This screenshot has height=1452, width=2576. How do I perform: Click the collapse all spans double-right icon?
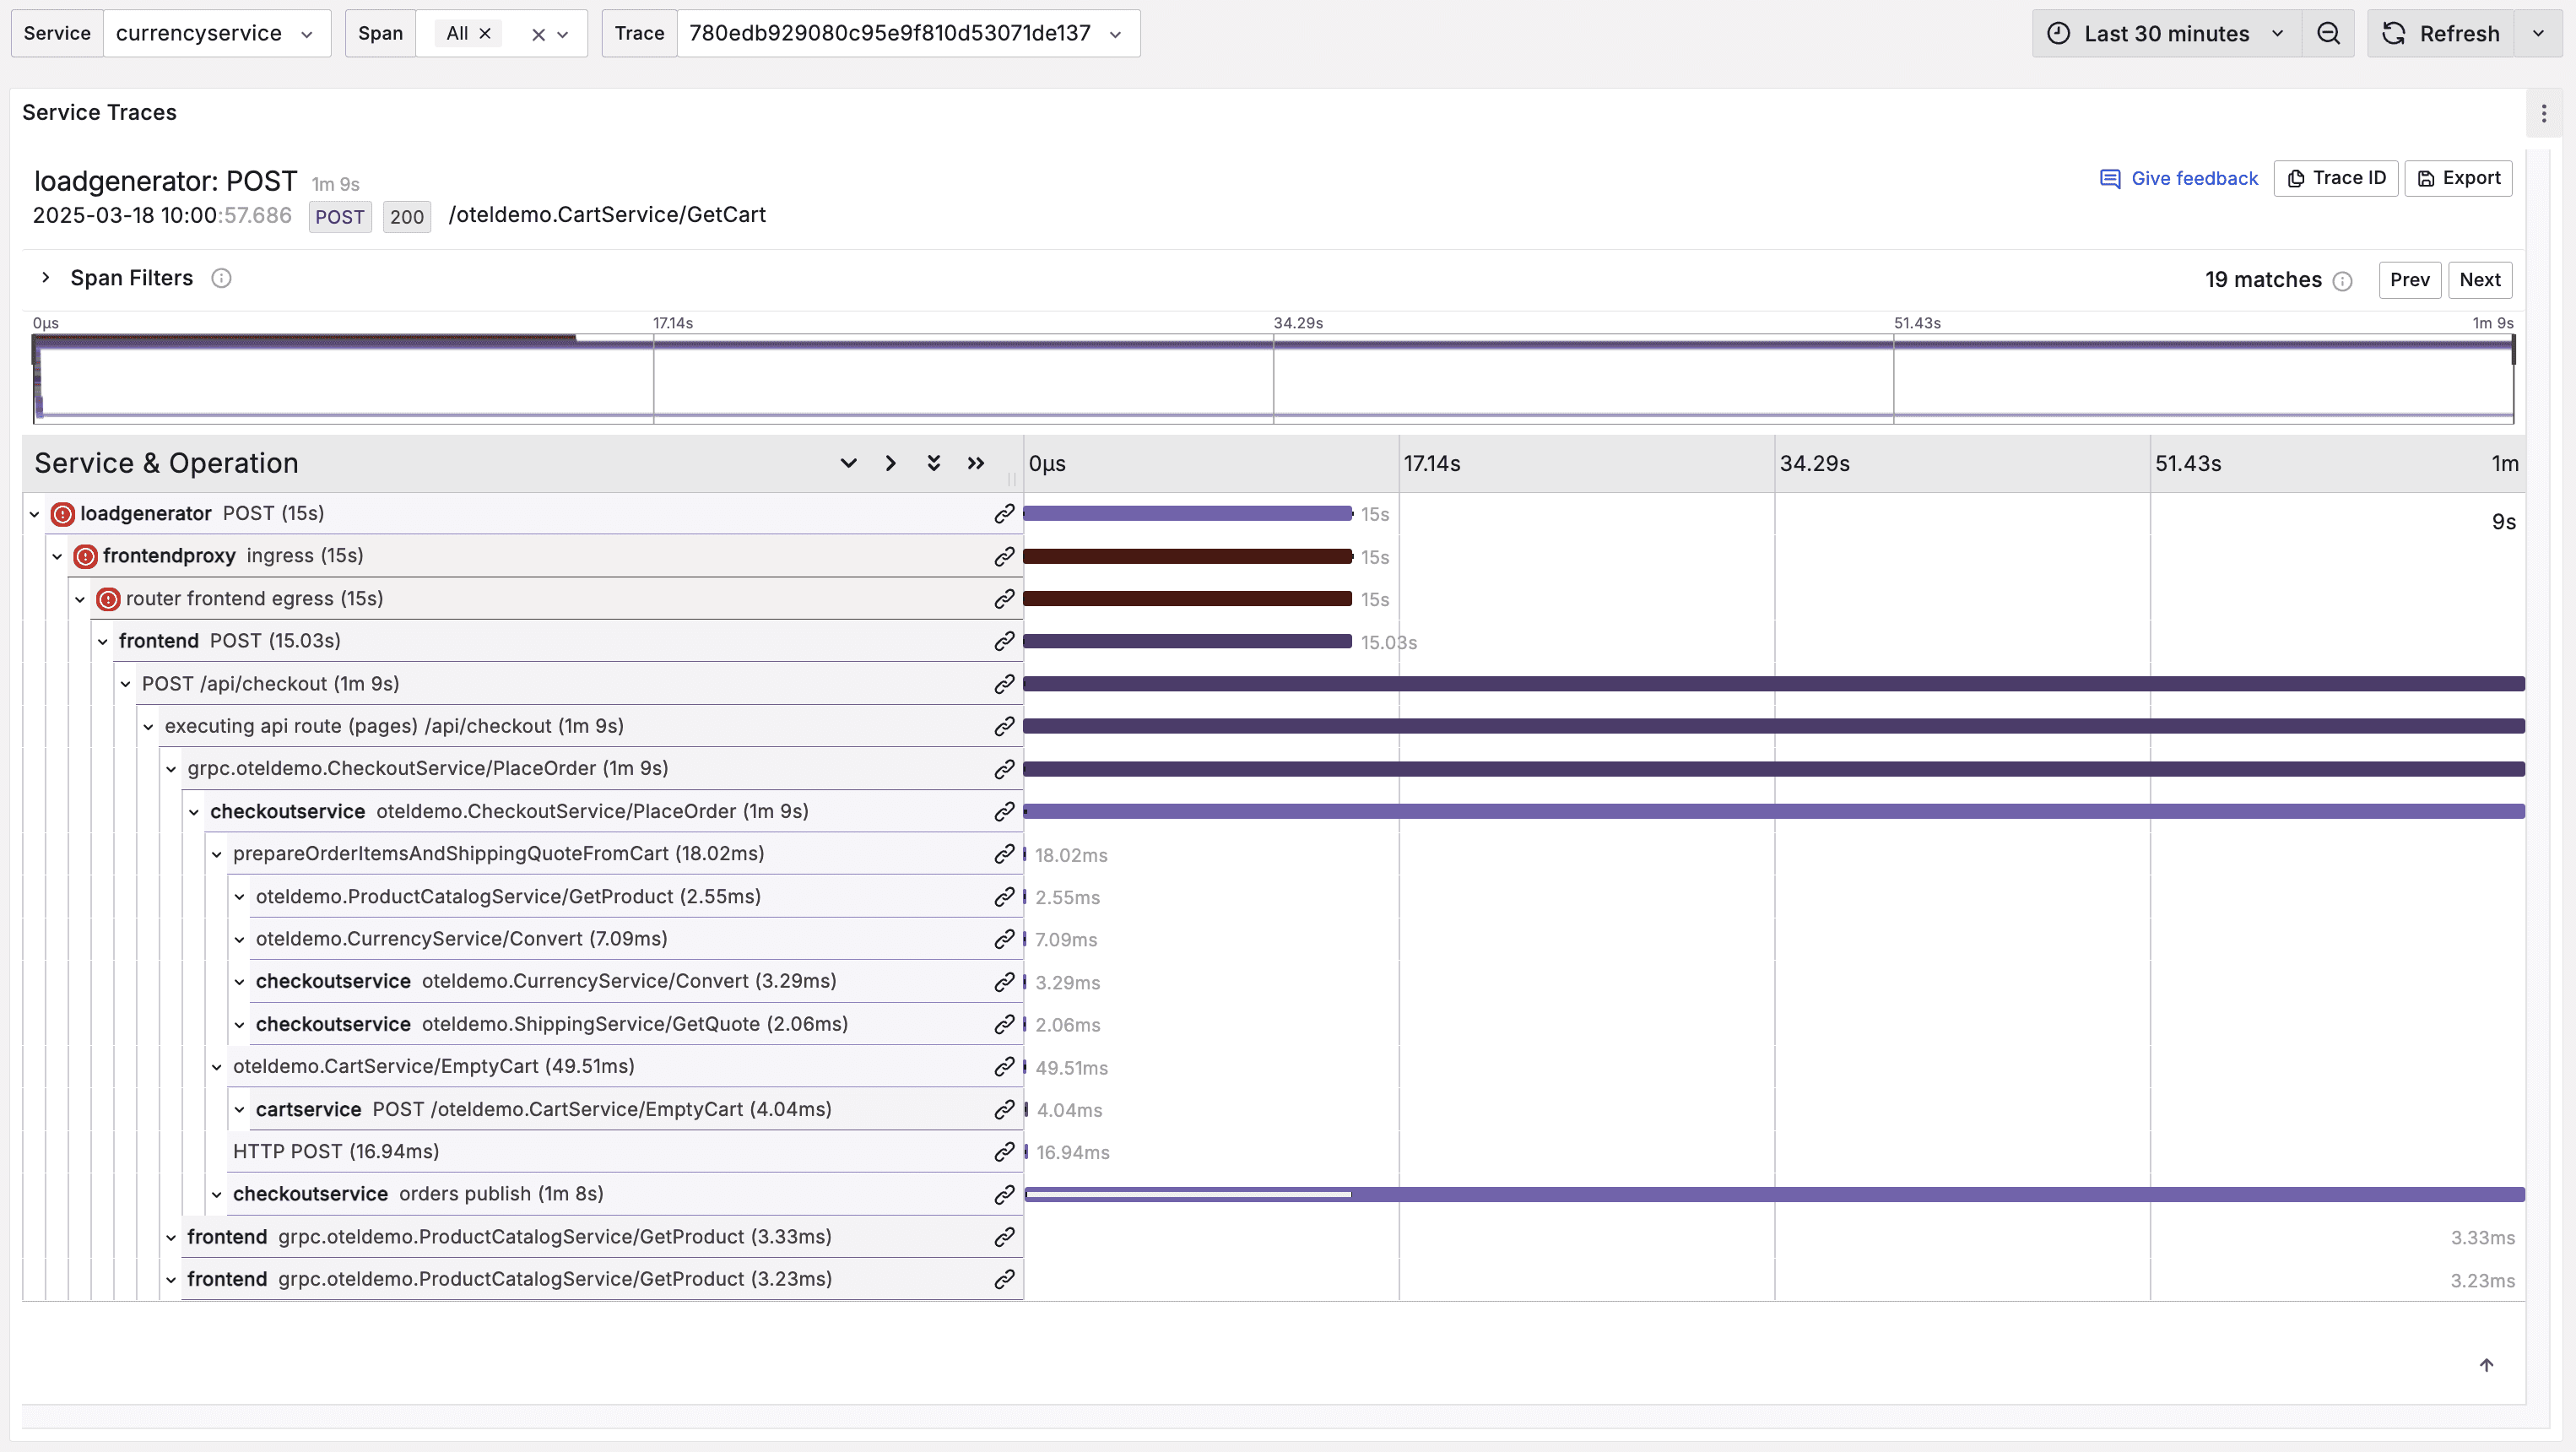tap(976, 463)
